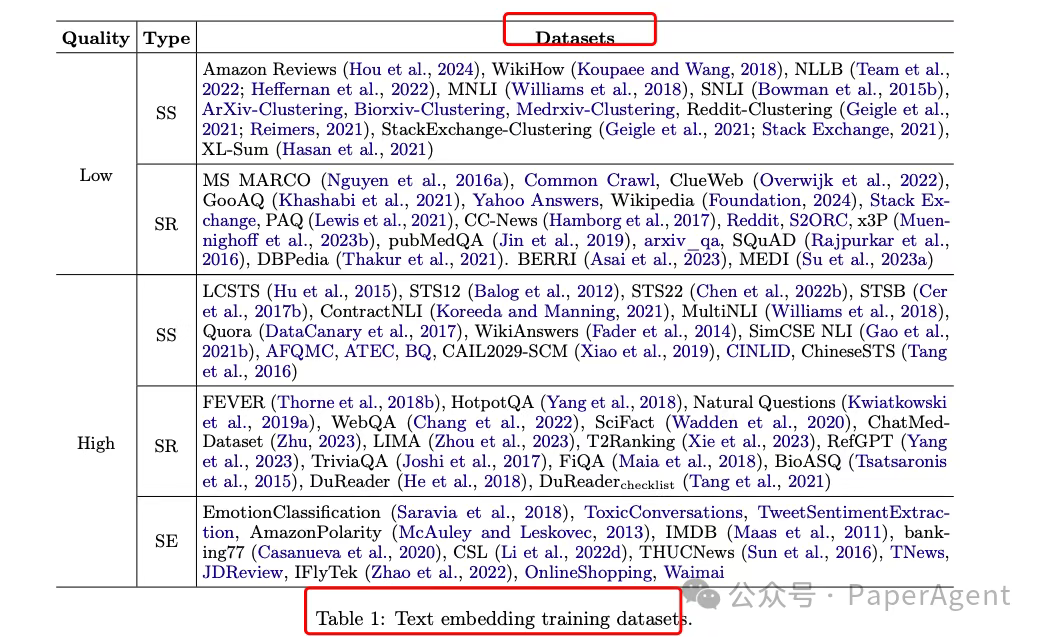Select the Quality column header
1044x637 pixels.
[95, 39]
